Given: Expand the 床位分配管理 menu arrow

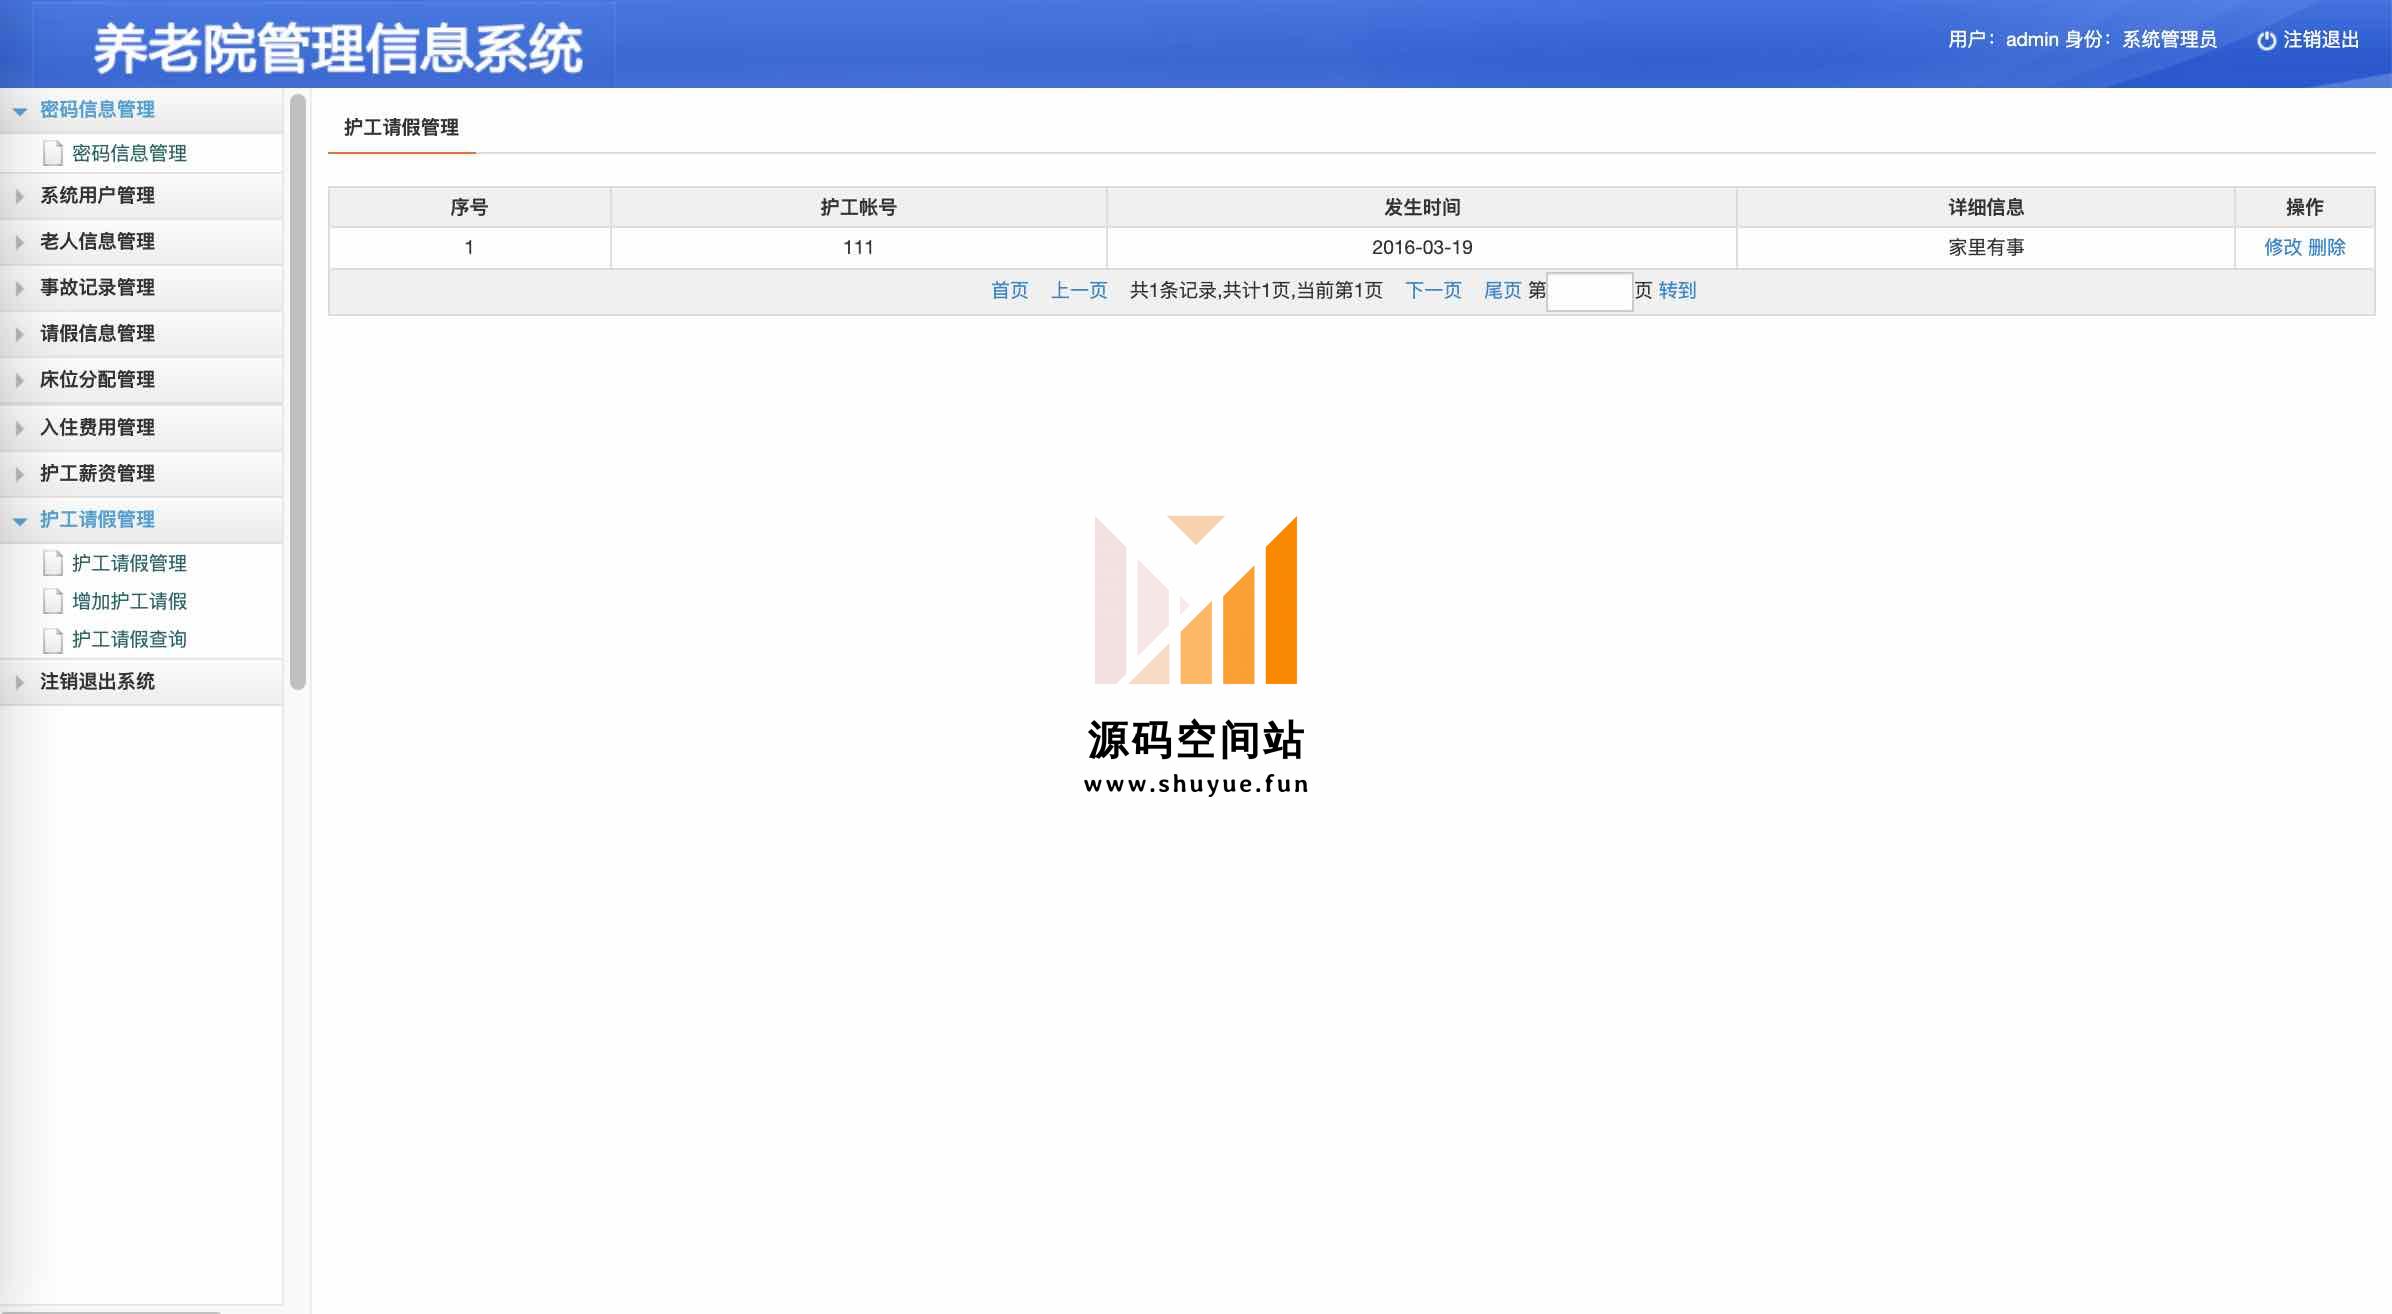Looking at the screenshot, I should point(19,380).
